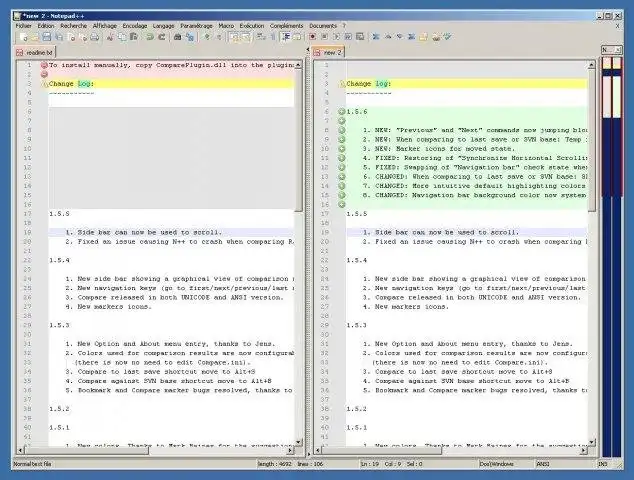Click the Paste toolbar icon
The height and width of the screenshot is (480, 634).
tap(134, 37)
